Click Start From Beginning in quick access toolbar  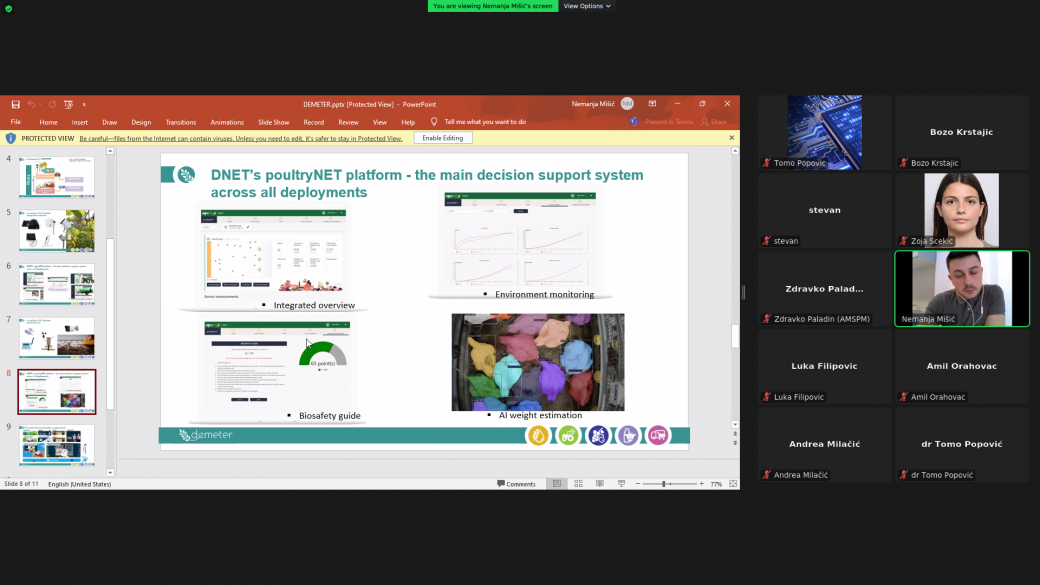point(68,104)
